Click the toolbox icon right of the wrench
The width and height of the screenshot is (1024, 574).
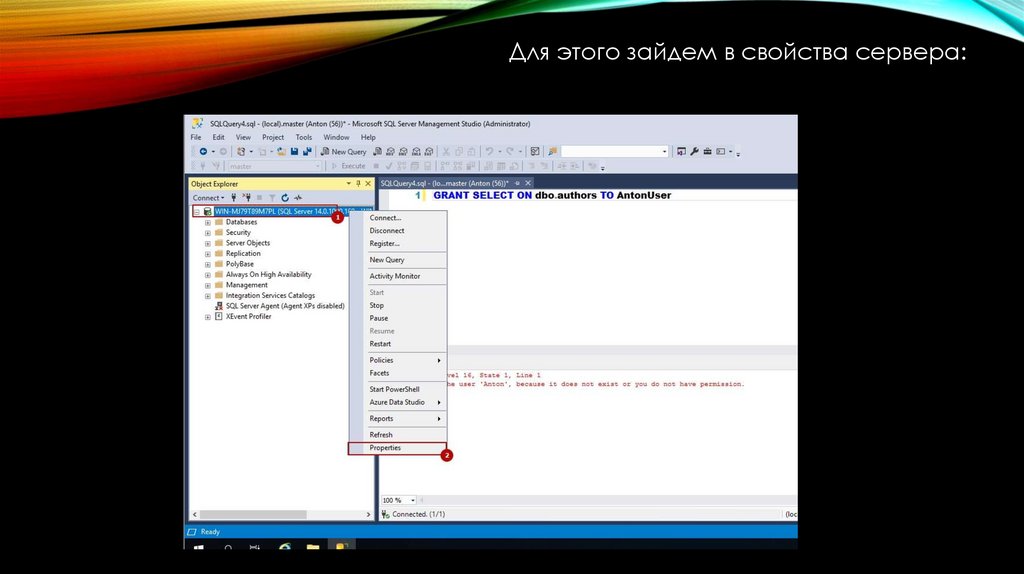click(x=707, y=151)
